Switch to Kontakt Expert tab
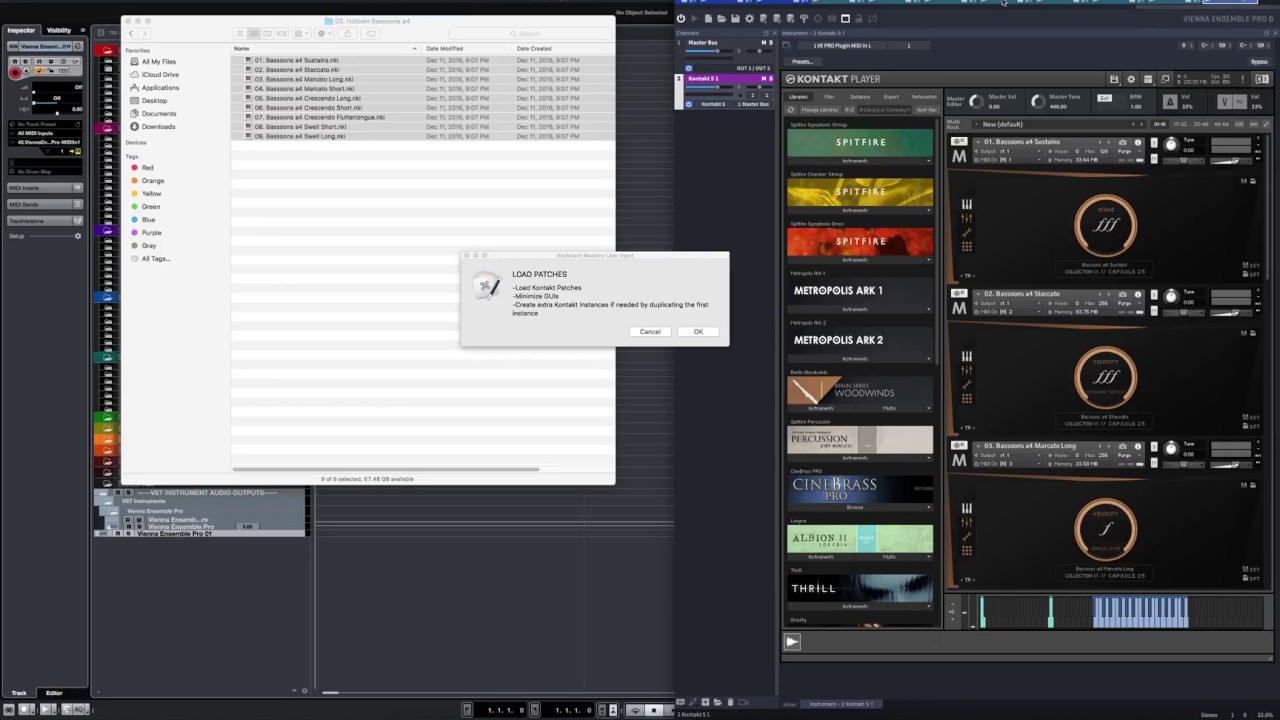Screen dimensions: 1280x720 pos(891,97)
